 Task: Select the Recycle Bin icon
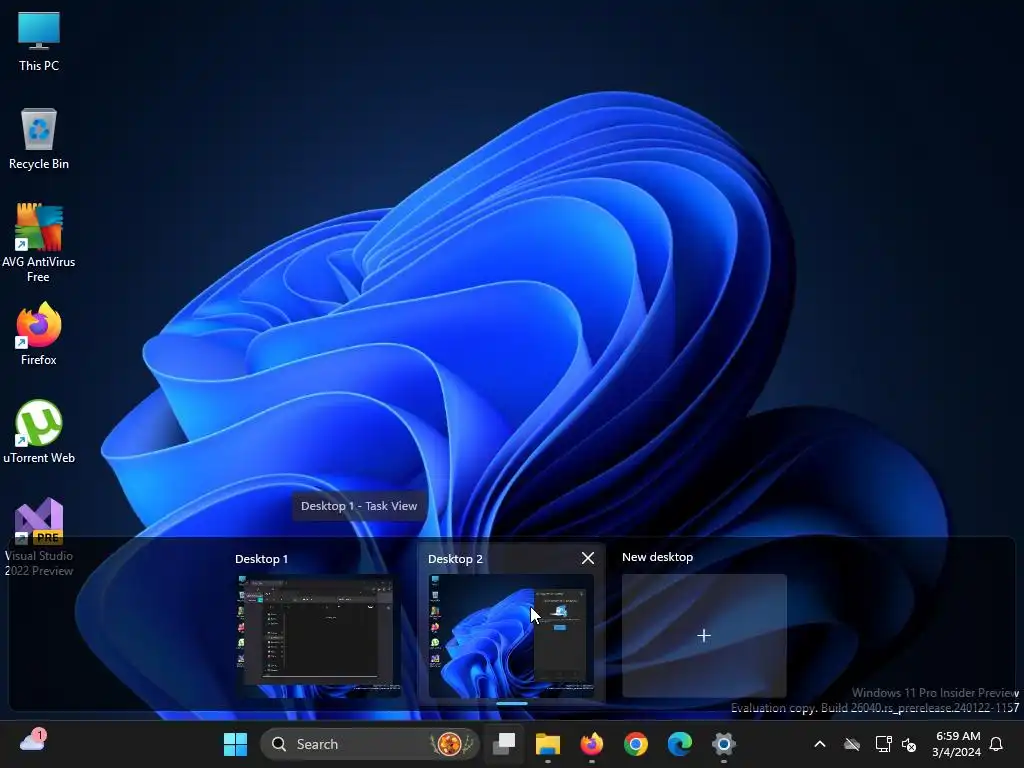[39, 138]
